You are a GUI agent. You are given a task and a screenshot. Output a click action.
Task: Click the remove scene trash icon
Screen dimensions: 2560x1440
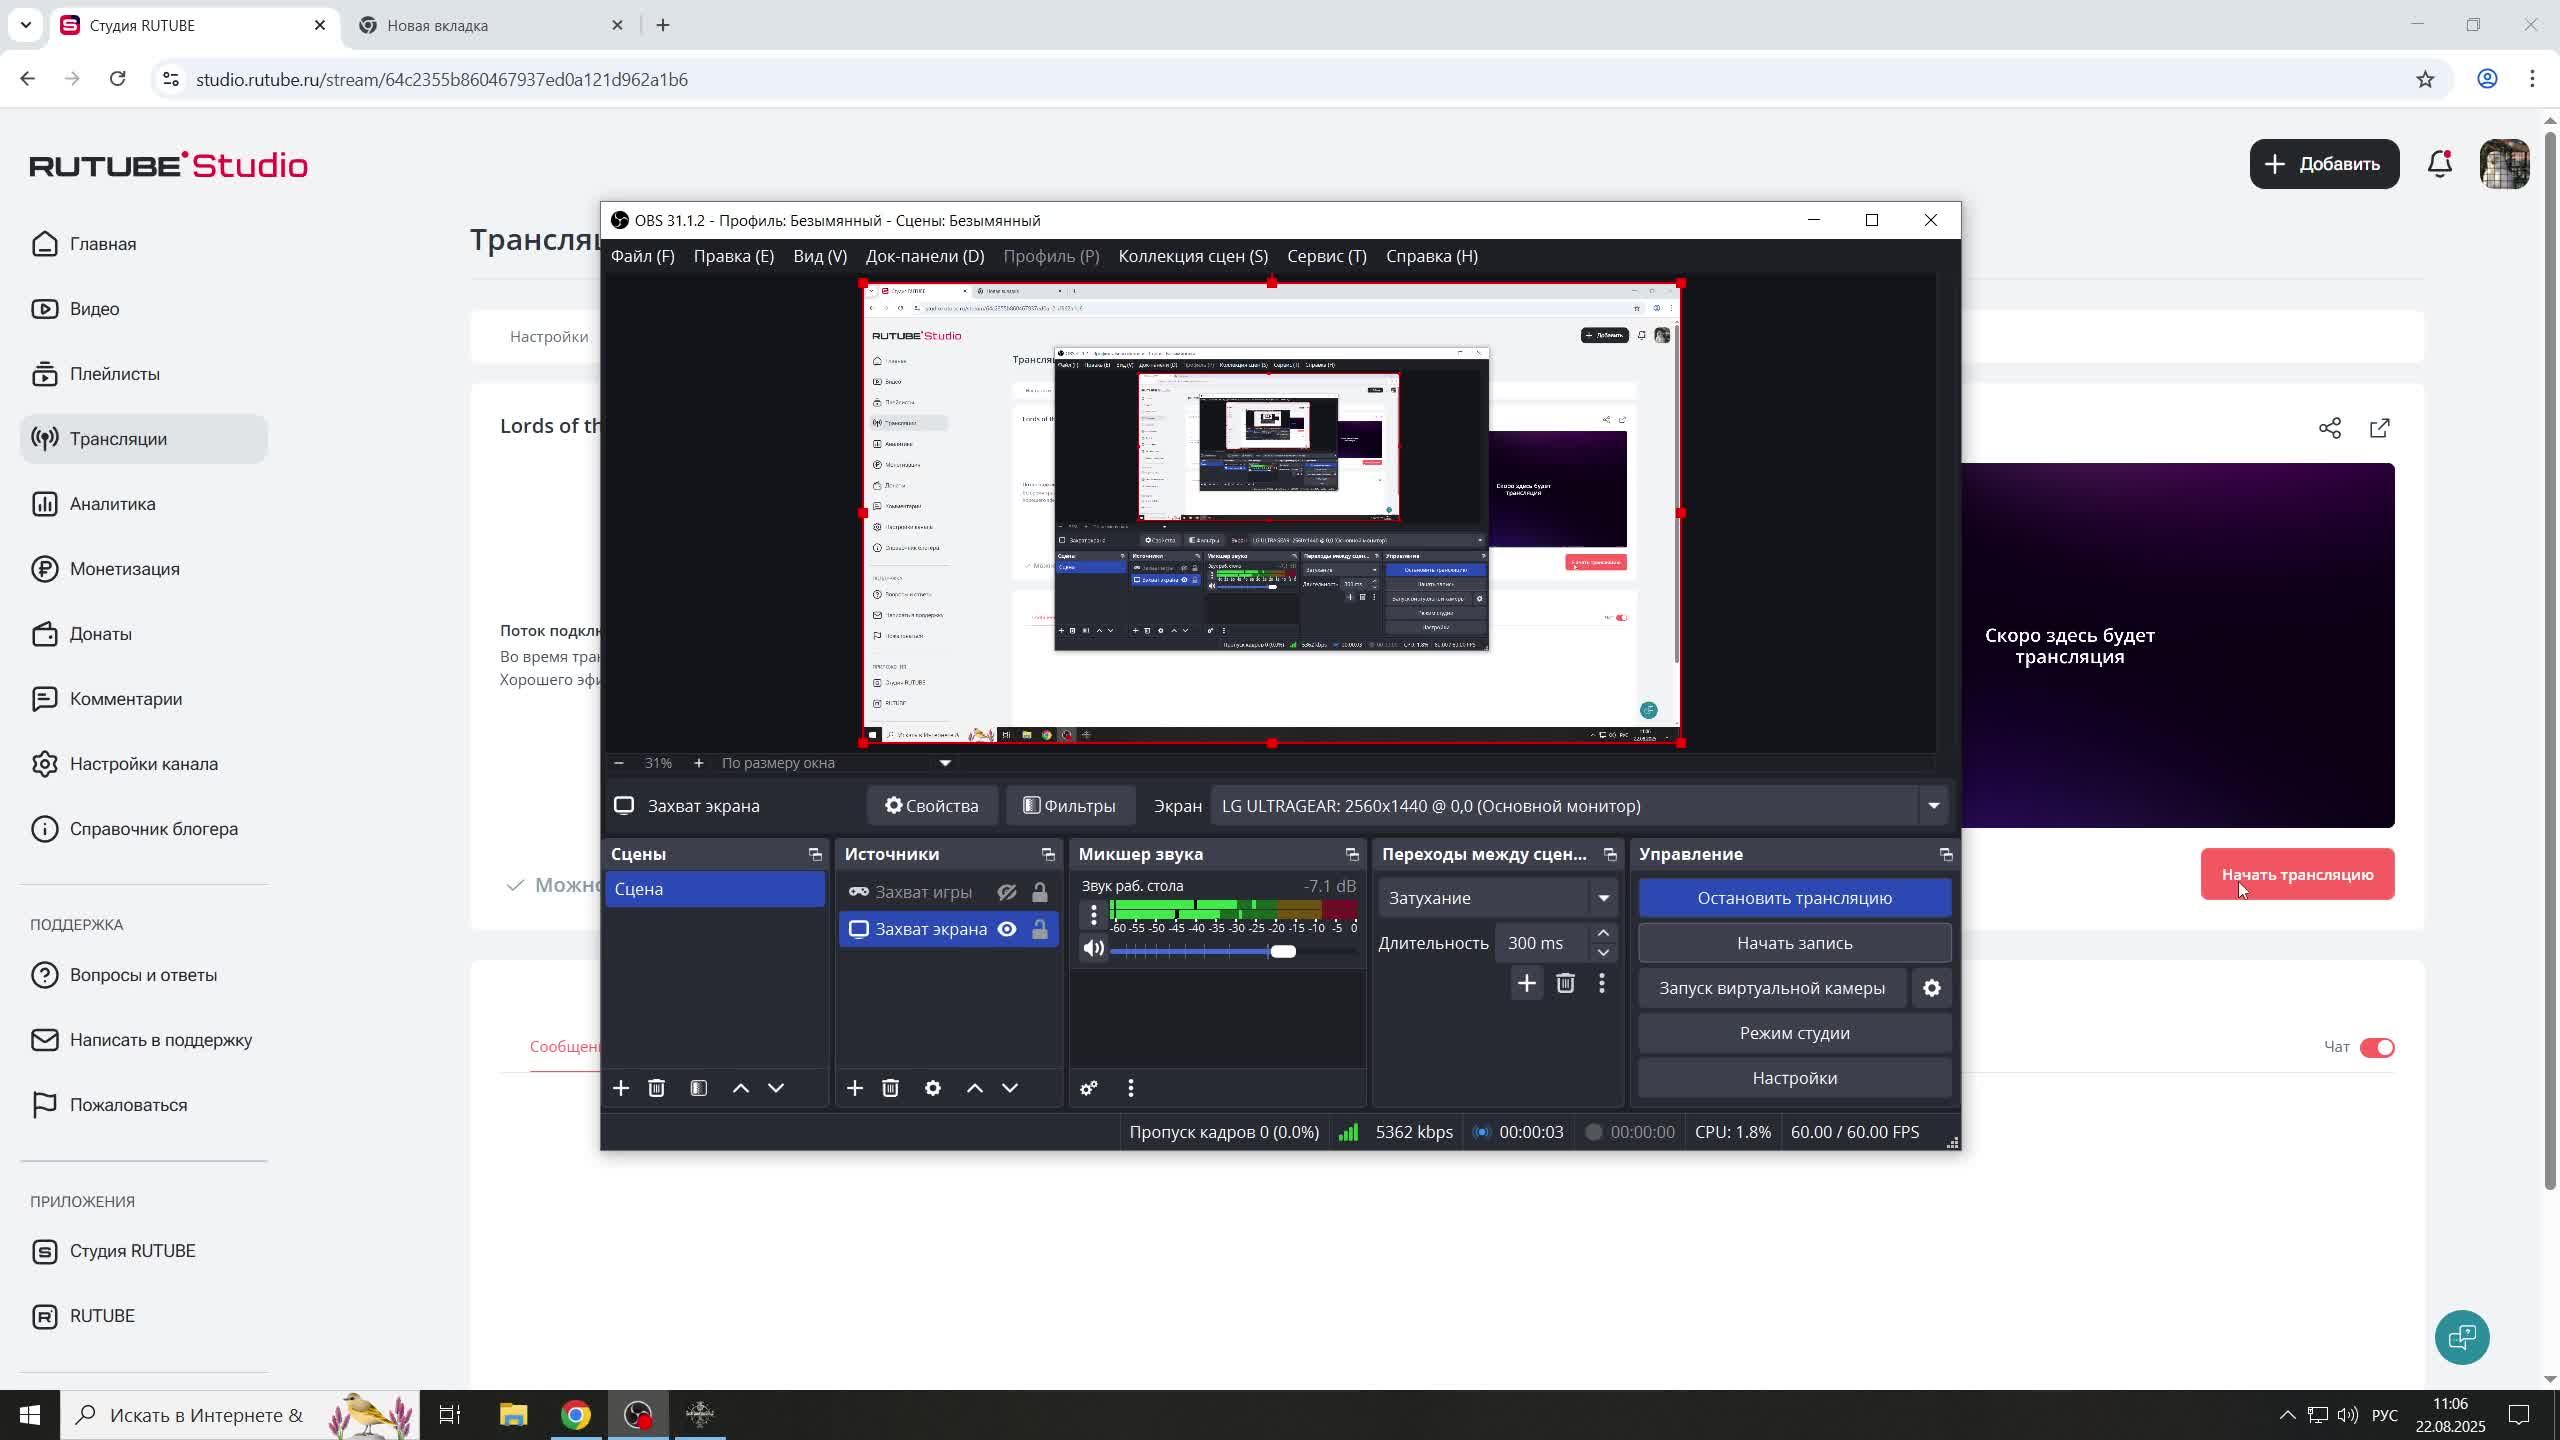pos(656,1088)
